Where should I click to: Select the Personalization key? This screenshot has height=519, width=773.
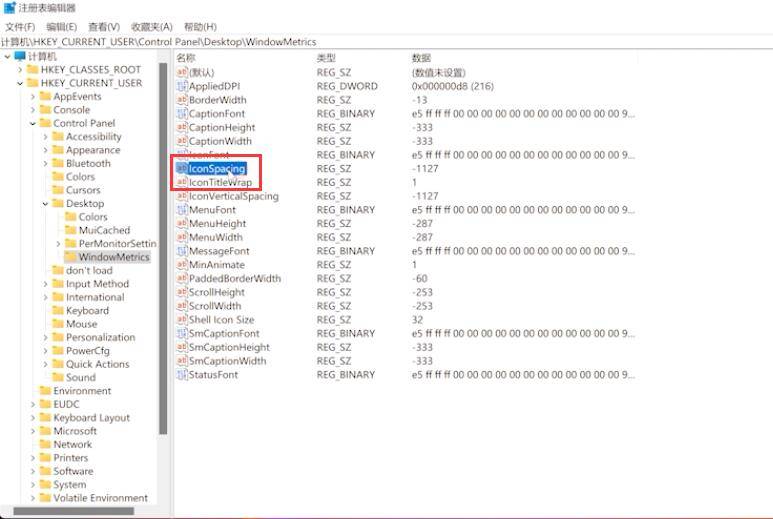(x=101, y=337)
